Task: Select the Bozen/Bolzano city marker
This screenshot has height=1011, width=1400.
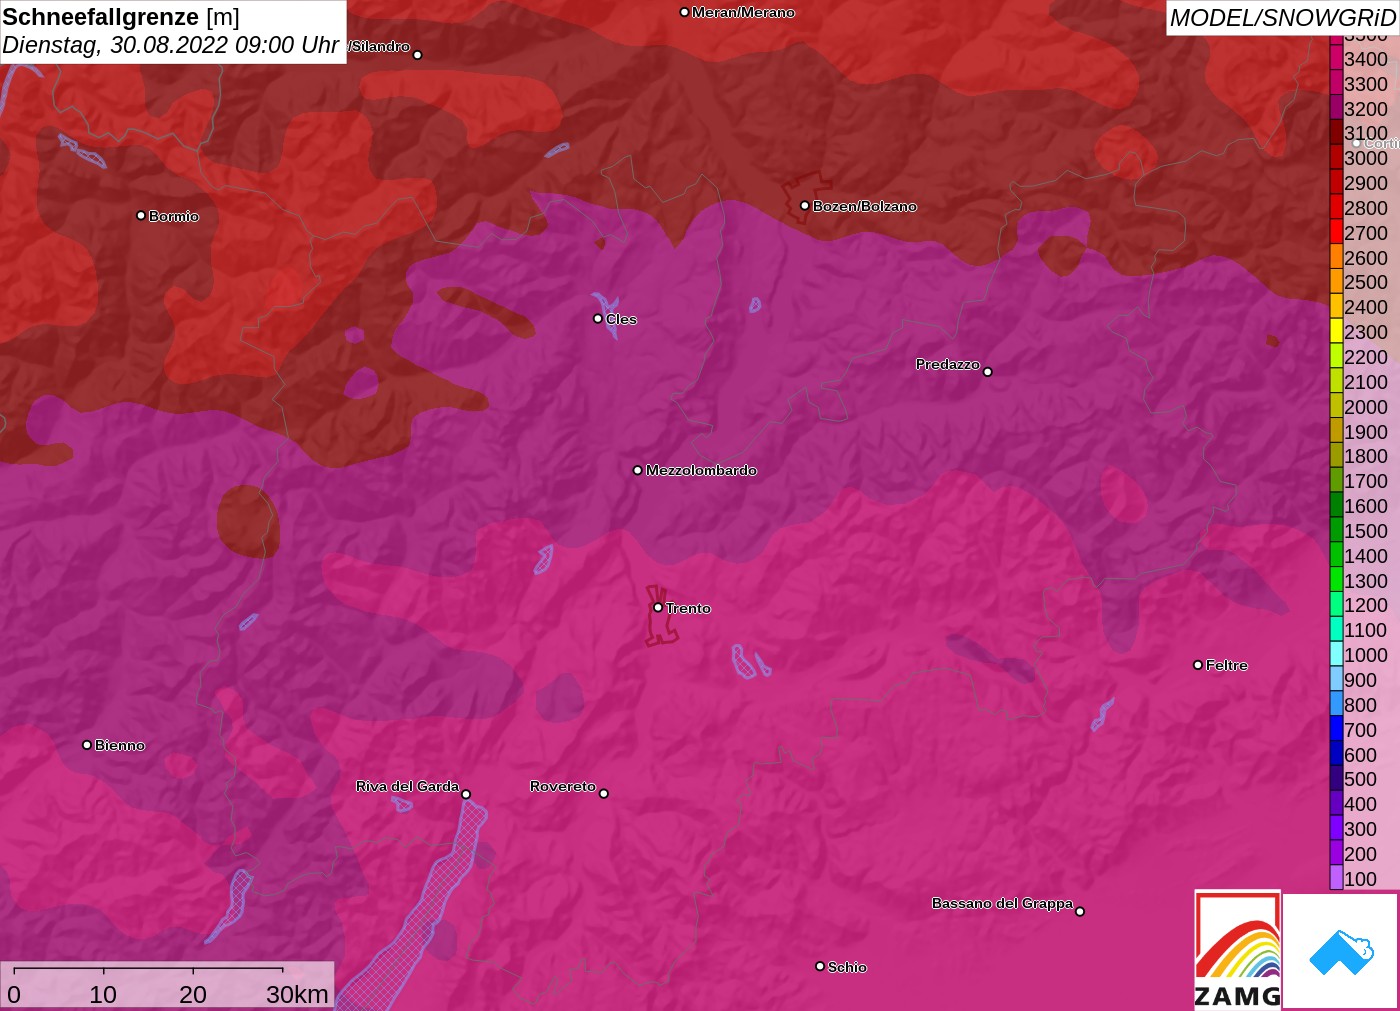Action: click(x=804, y=205)
